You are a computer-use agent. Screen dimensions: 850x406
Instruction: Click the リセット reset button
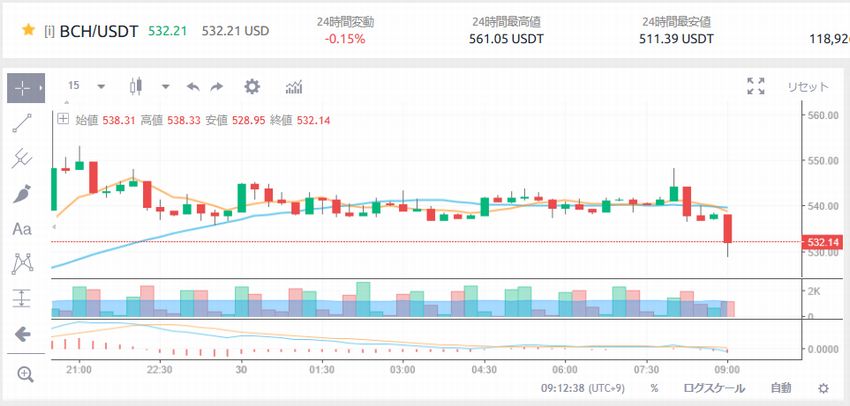point(808,87)
